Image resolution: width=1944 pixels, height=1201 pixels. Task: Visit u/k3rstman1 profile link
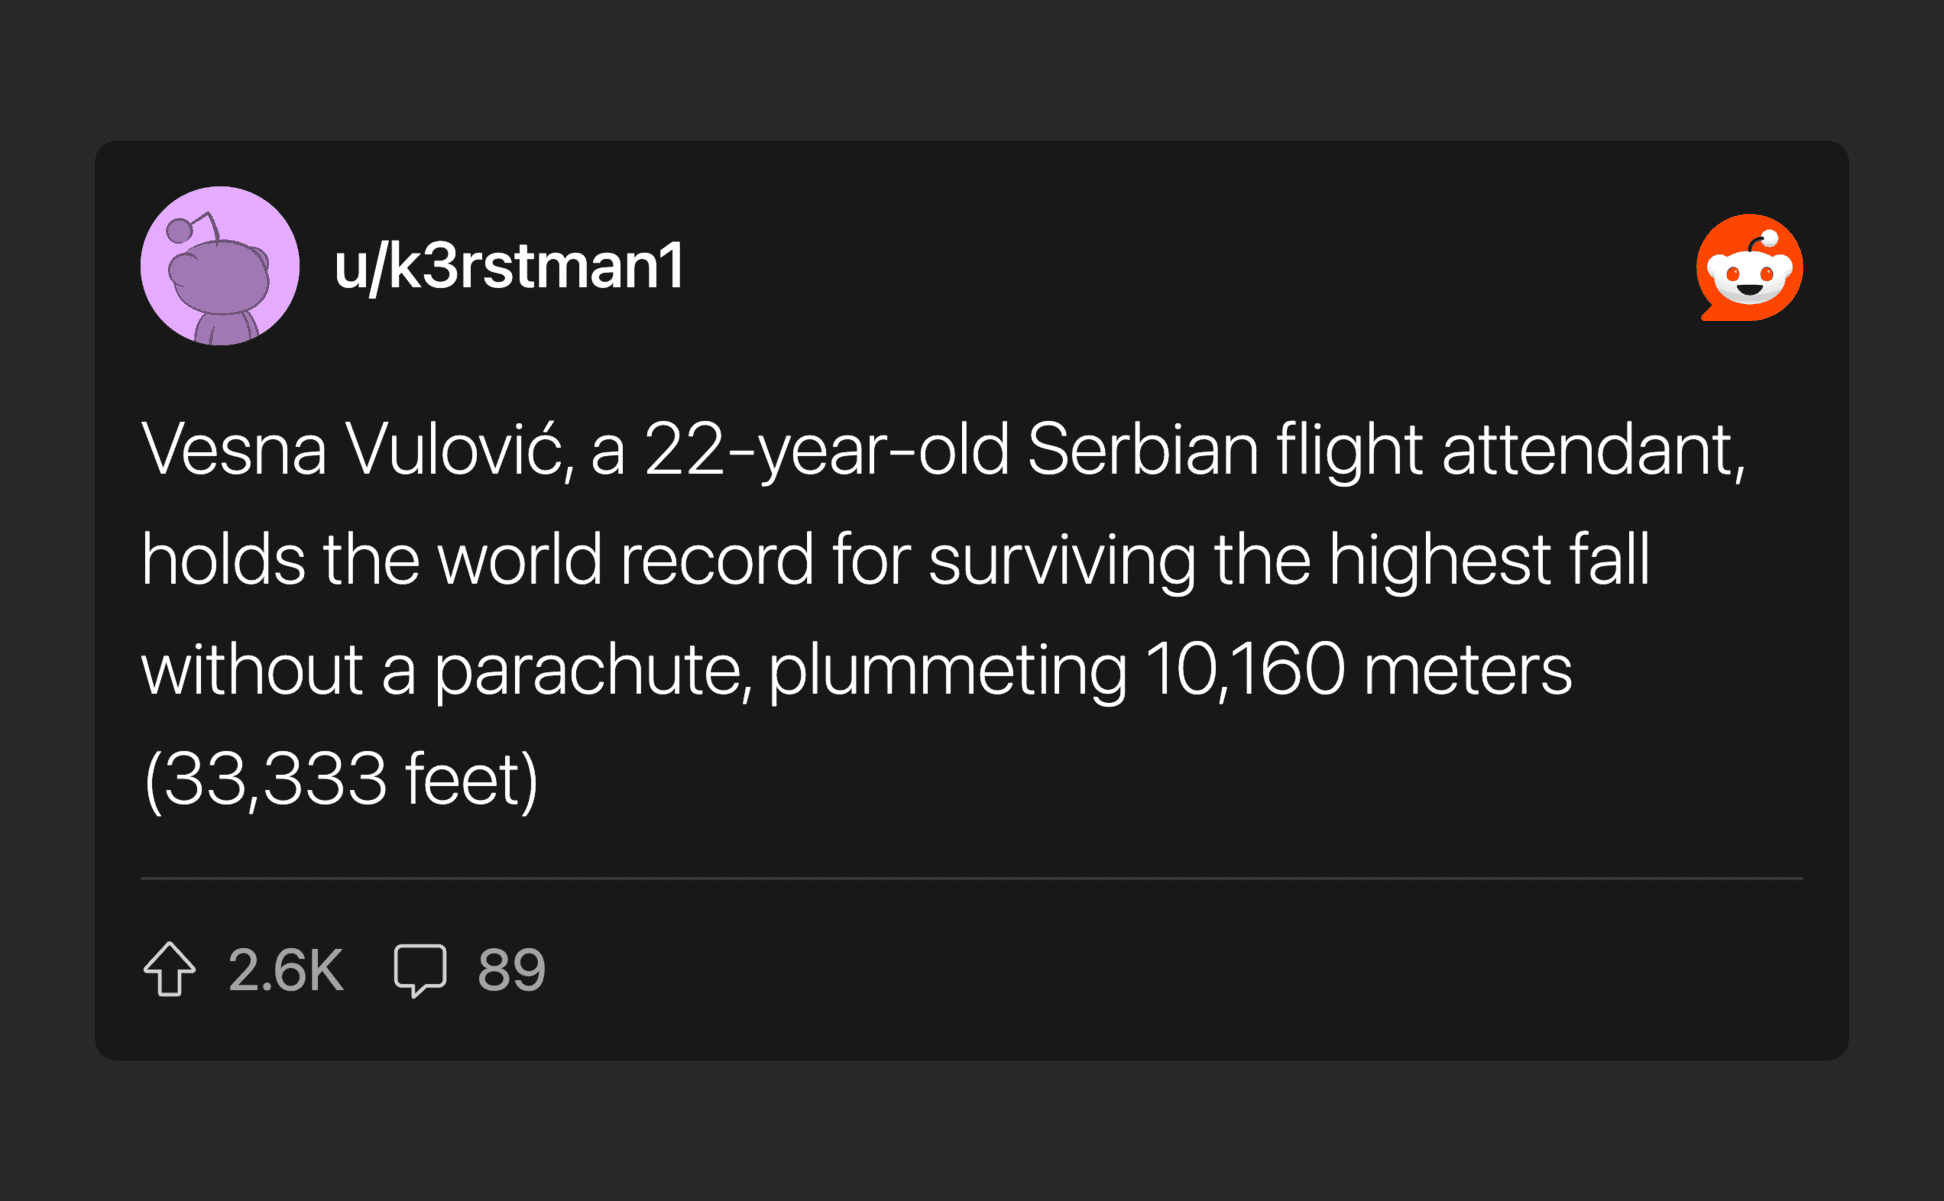click(509, 267)
